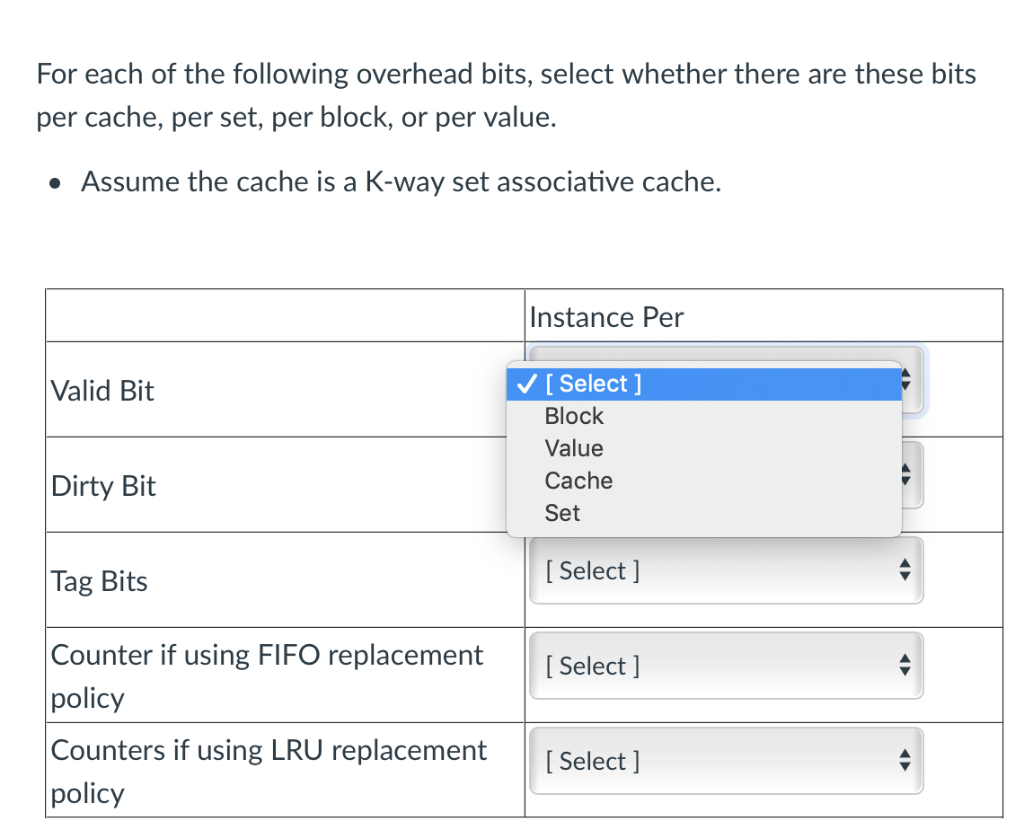The height and width of the screenshot is (830, 1024).
Task: Click the Dirty Bit row label
Action: tap(103, 486)
